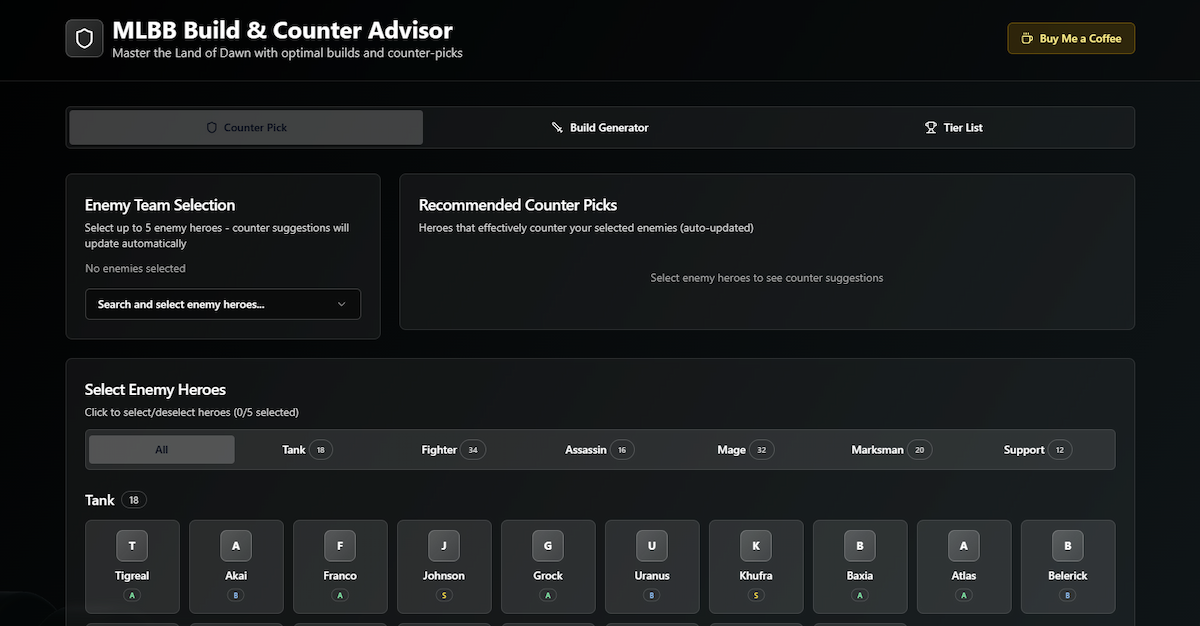Screen dimensions: 1200x626
Task: Select the Franco name label
Action: coord(340,576)
